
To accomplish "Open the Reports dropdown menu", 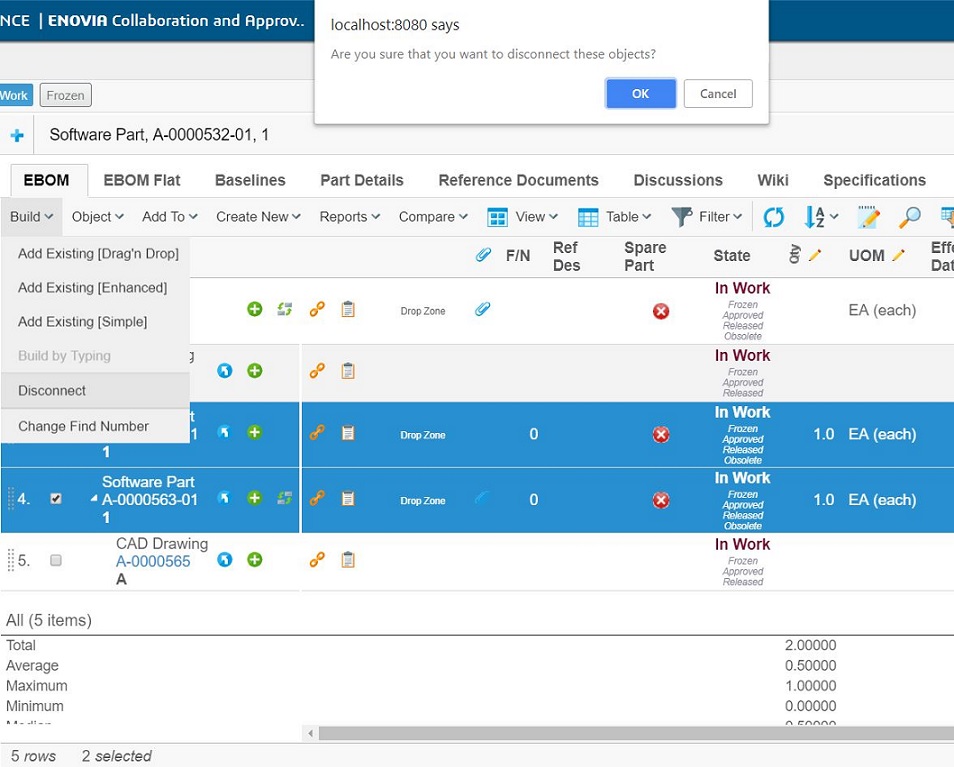I will tap(349, 217).
